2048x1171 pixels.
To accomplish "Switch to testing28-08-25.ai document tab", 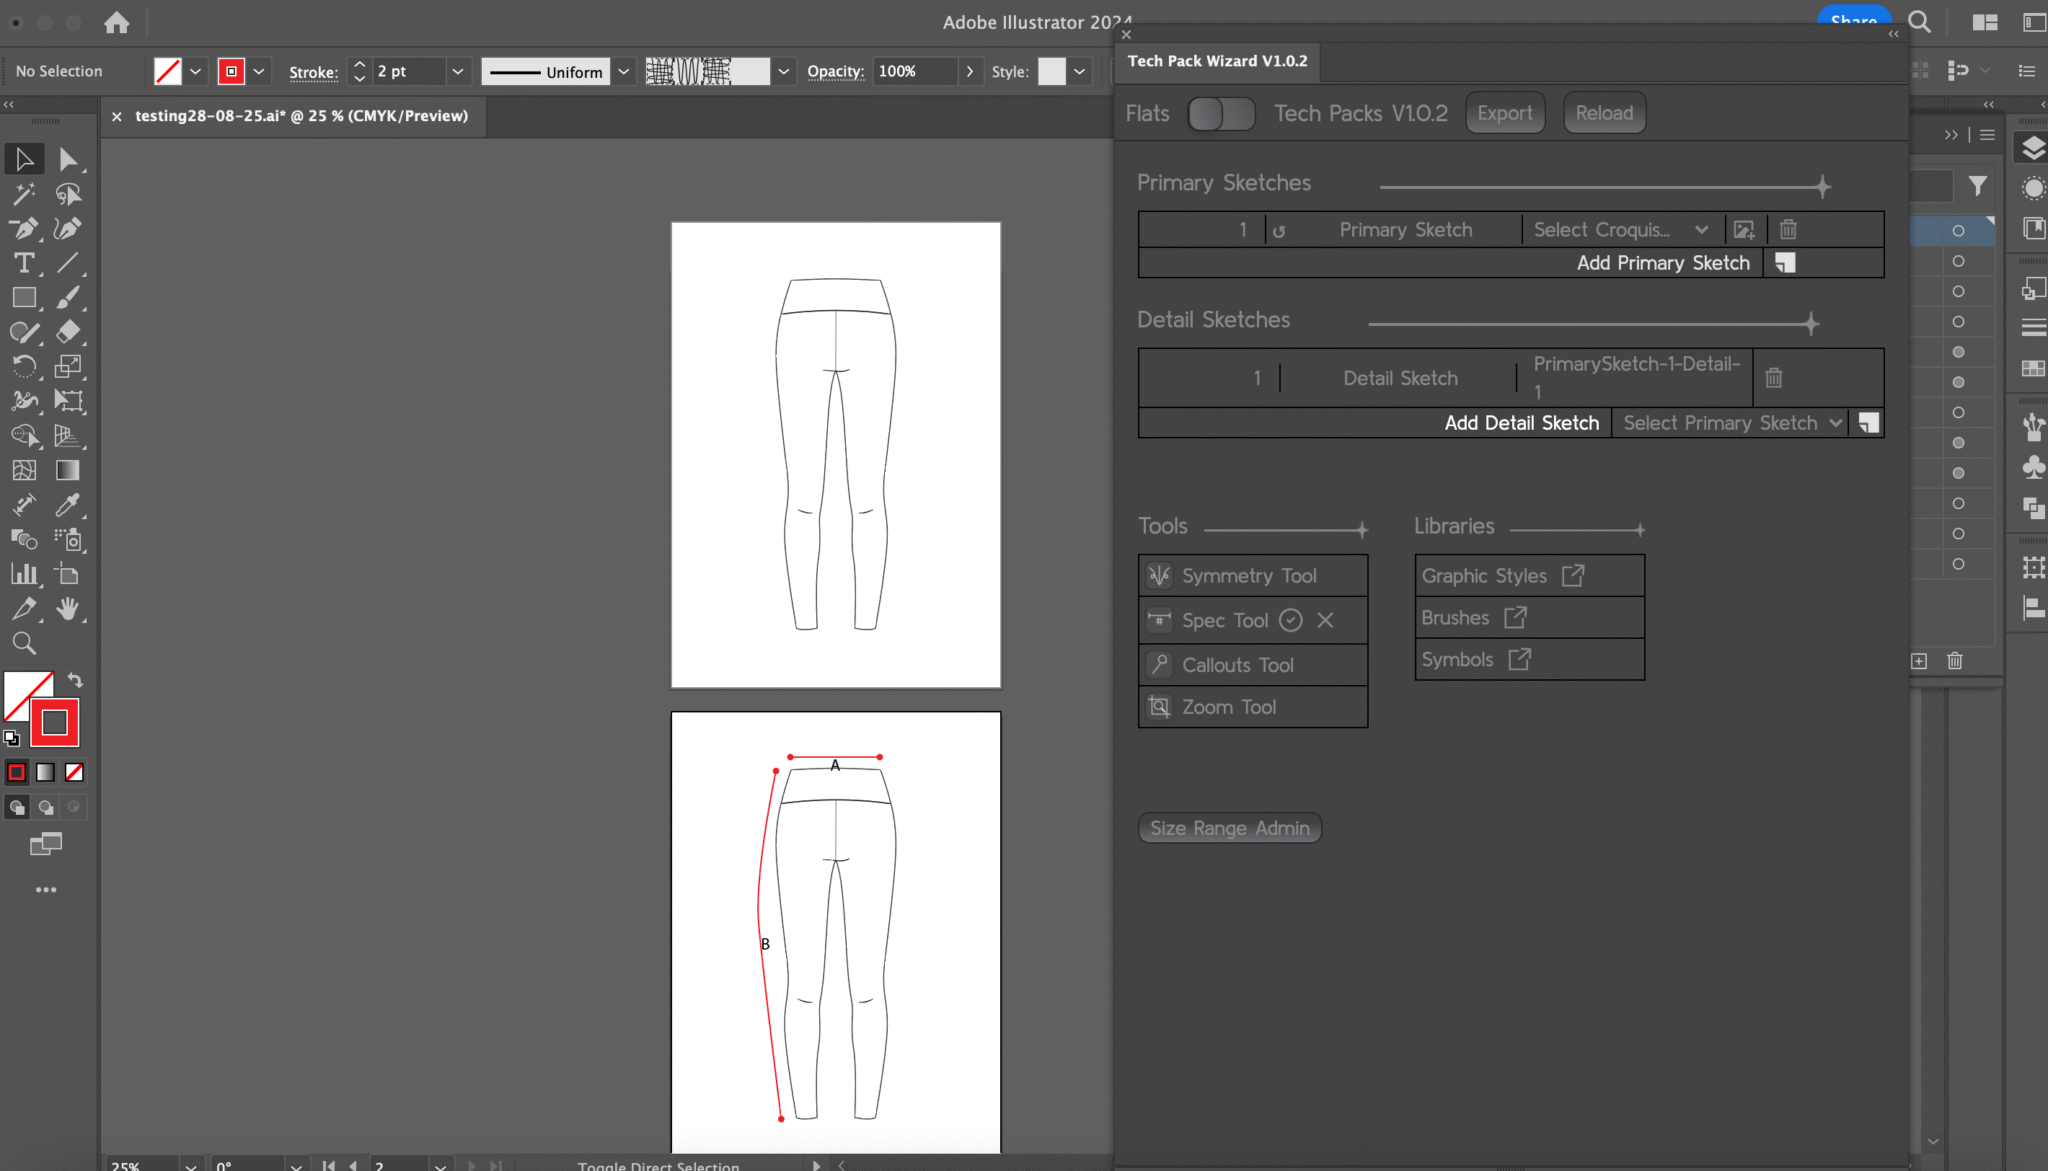I will point(301,116).
